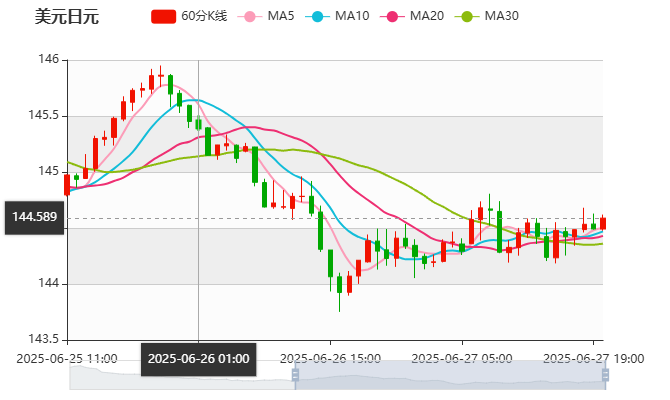Click the 美元日元 chart title

click(67, 17)
